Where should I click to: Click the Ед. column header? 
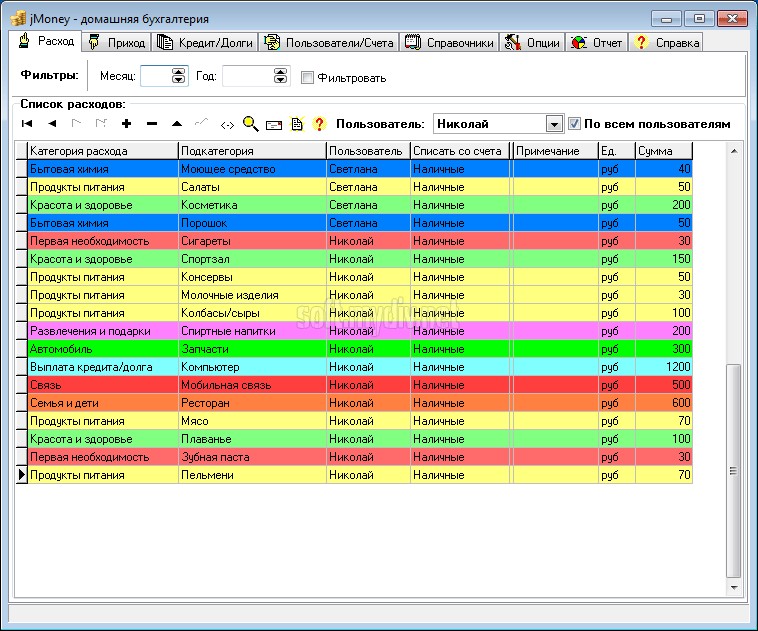pyautogui.click(x=616, y=151)
